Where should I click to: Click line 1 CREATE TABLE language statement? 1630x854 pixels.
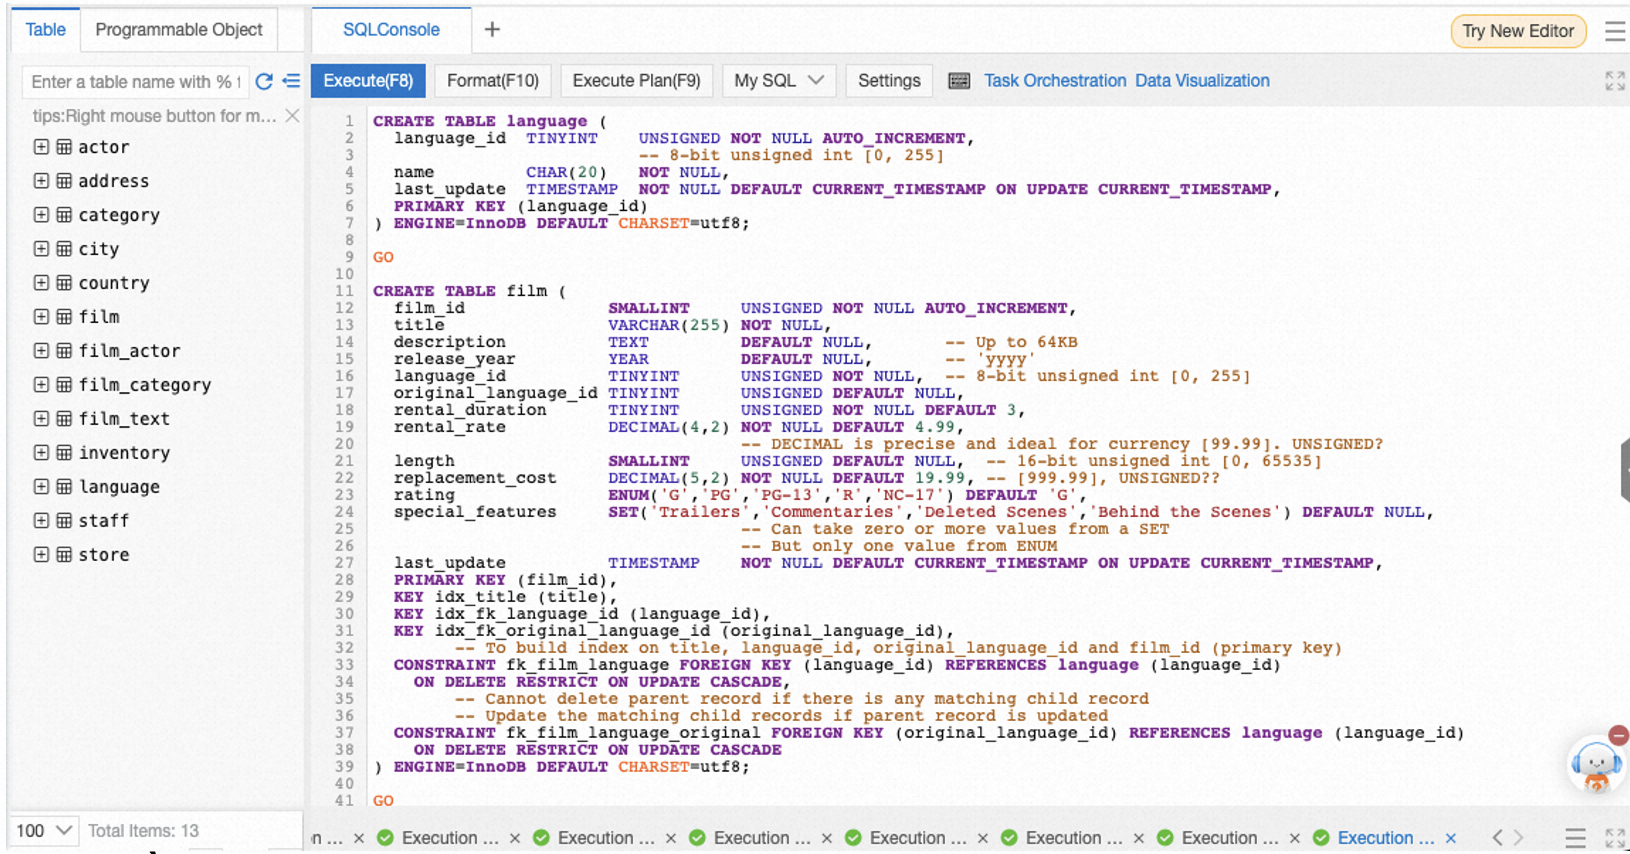pyautogui.click(x=490, y=121)
